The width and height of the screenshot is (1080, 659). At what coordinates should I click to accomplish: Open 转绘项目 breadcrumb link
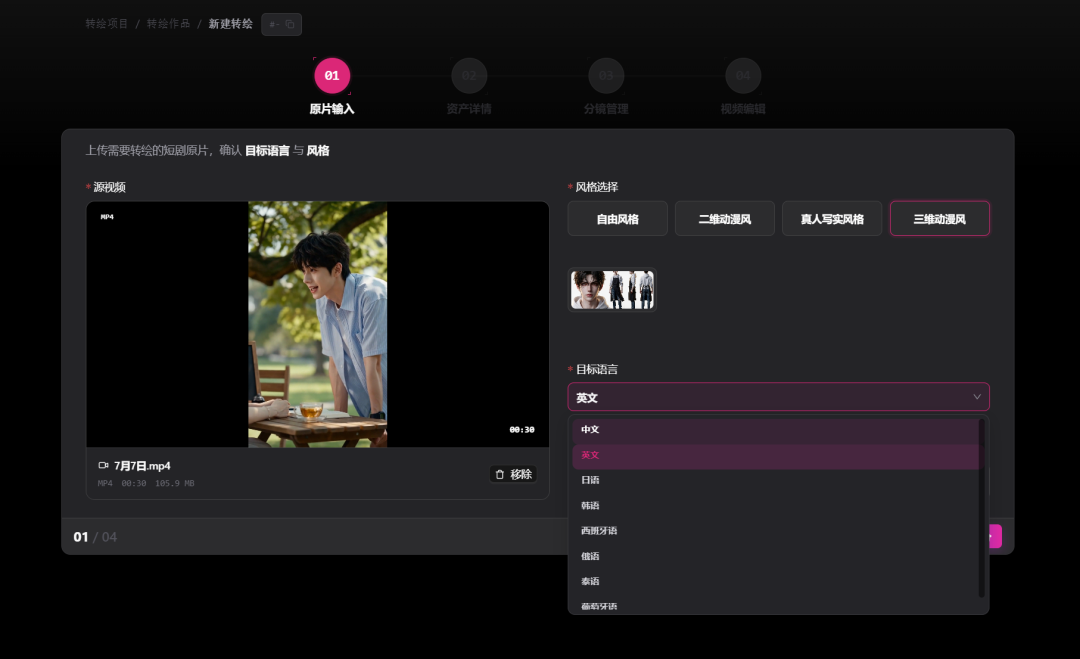coord(107,24)
